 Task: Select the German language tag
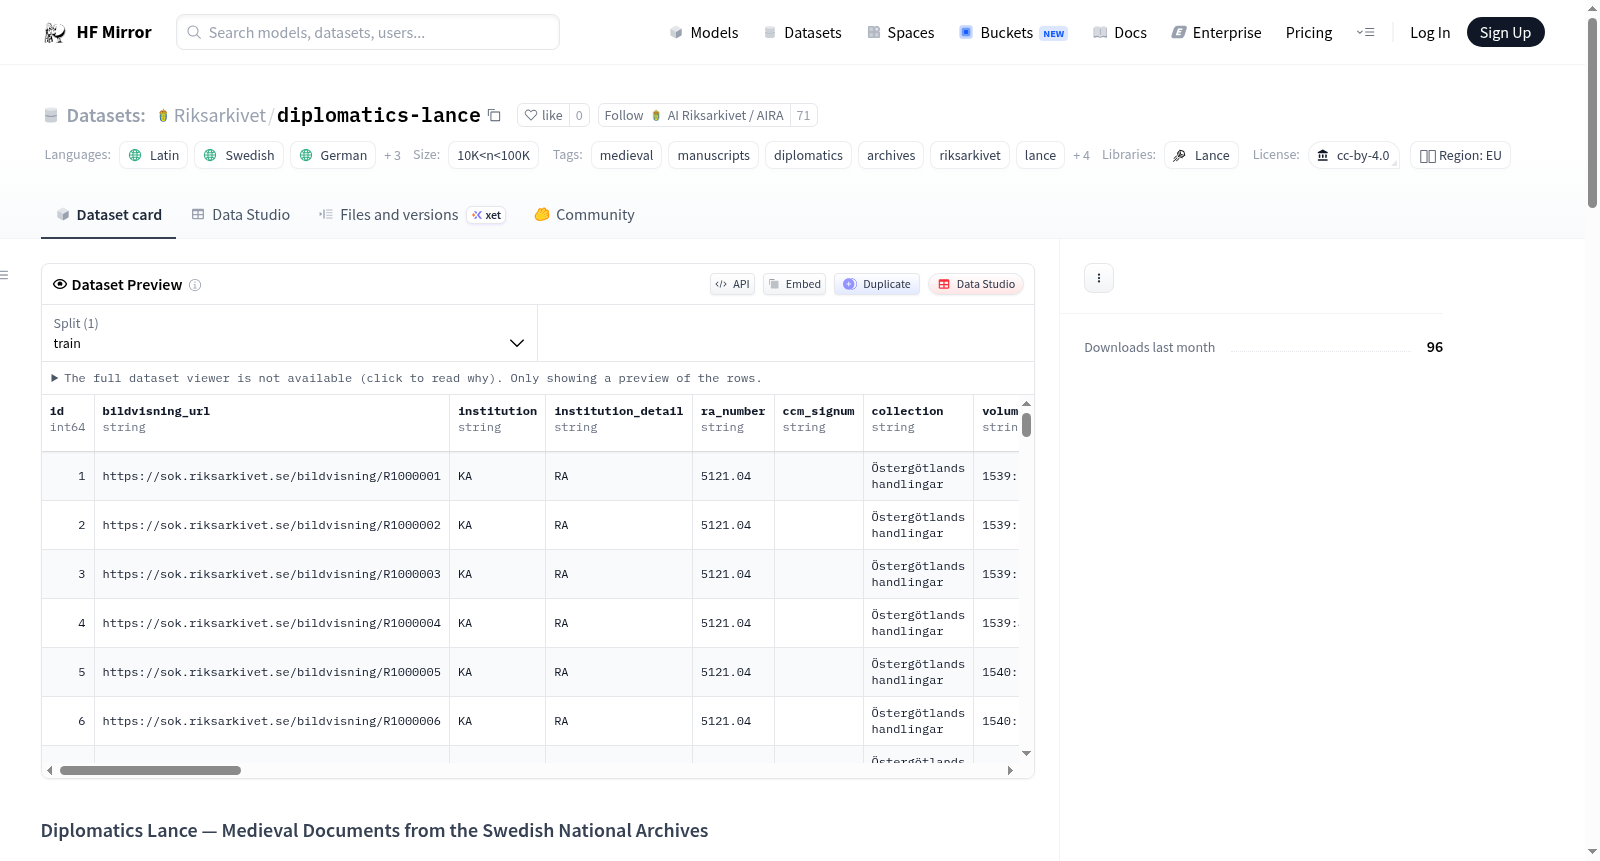point(333,155)
